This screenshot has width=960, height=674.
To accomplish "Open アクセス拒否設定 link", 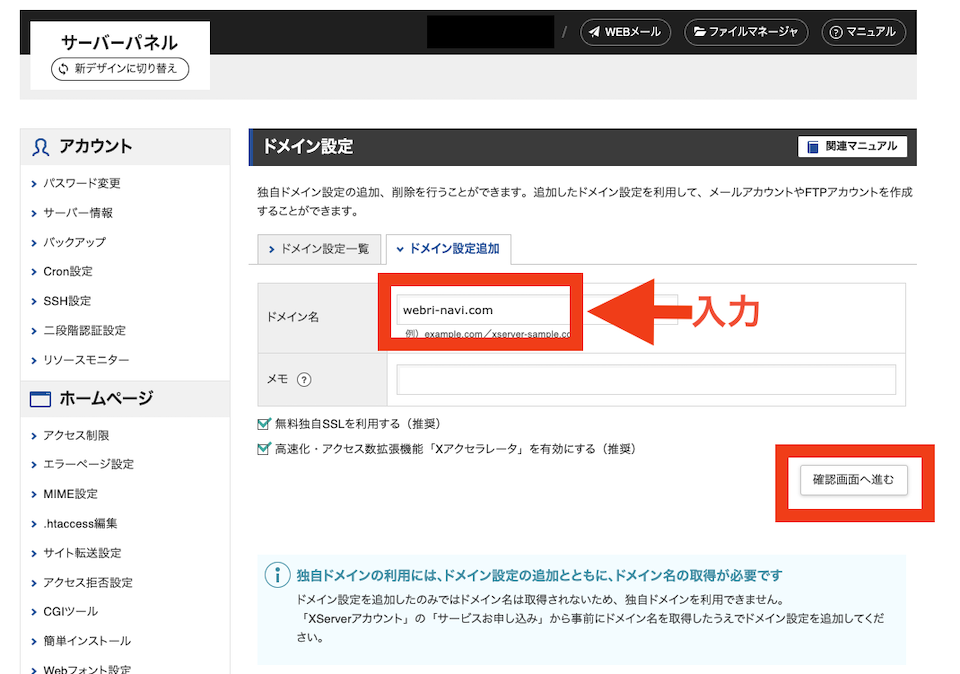I will tap(88, 582).
